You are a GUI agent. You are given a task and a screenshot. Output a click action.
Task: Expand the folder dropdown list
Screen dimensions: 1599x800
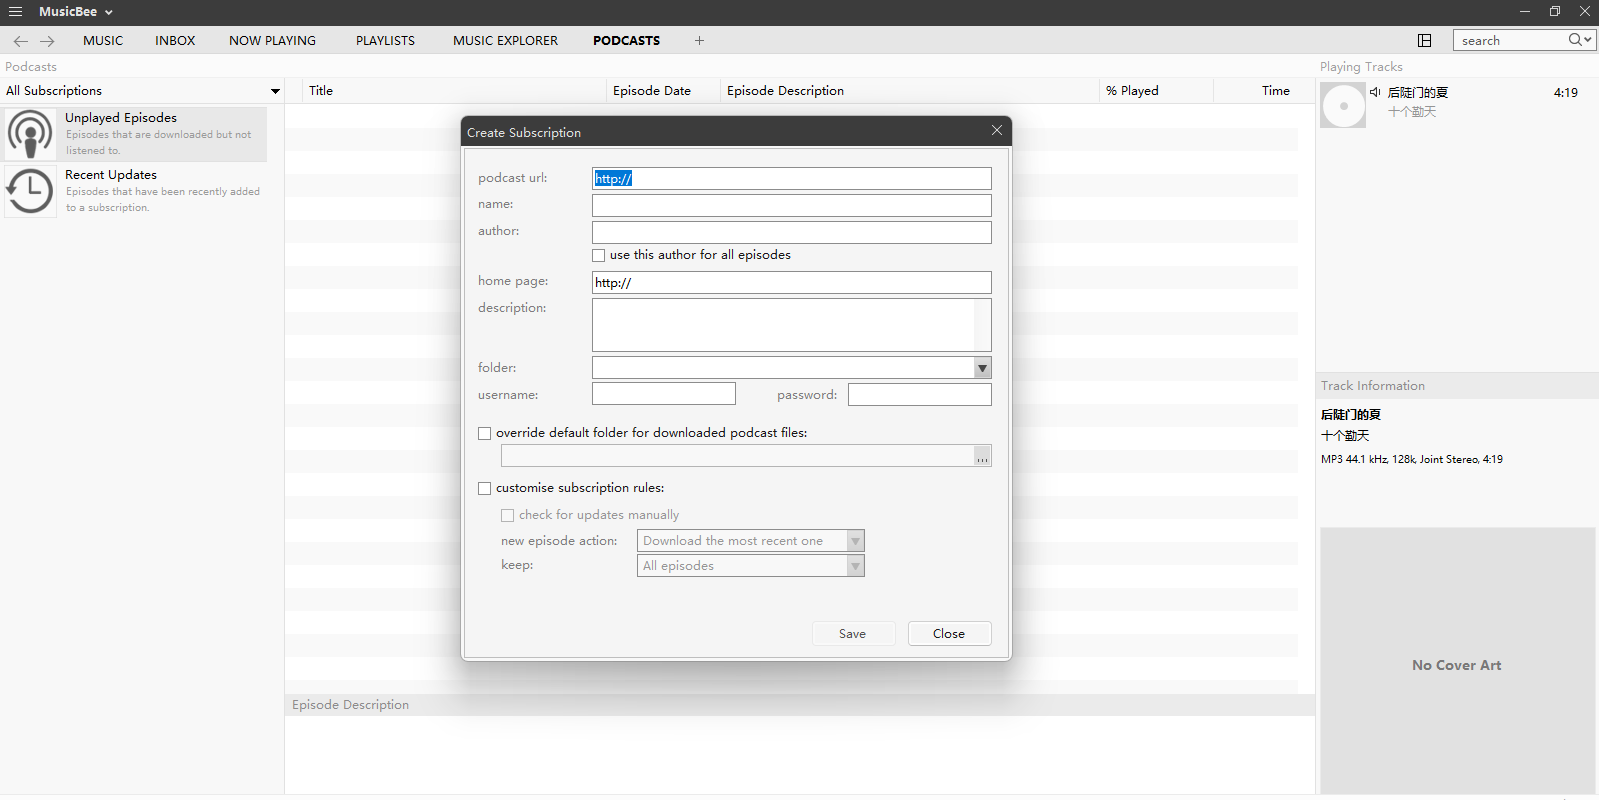pyautogui.click(x=982, y=368)
